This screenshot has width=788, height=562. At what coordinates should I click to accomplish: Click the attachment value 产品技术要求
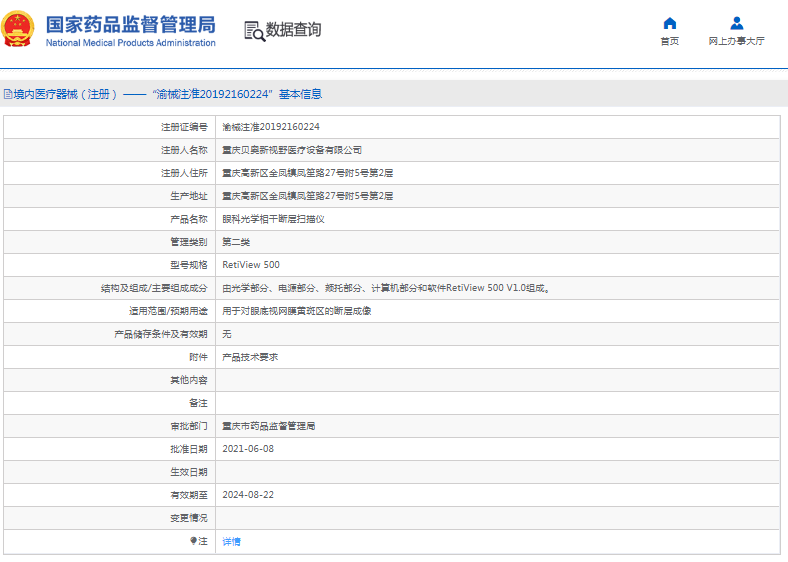point(249,357)
